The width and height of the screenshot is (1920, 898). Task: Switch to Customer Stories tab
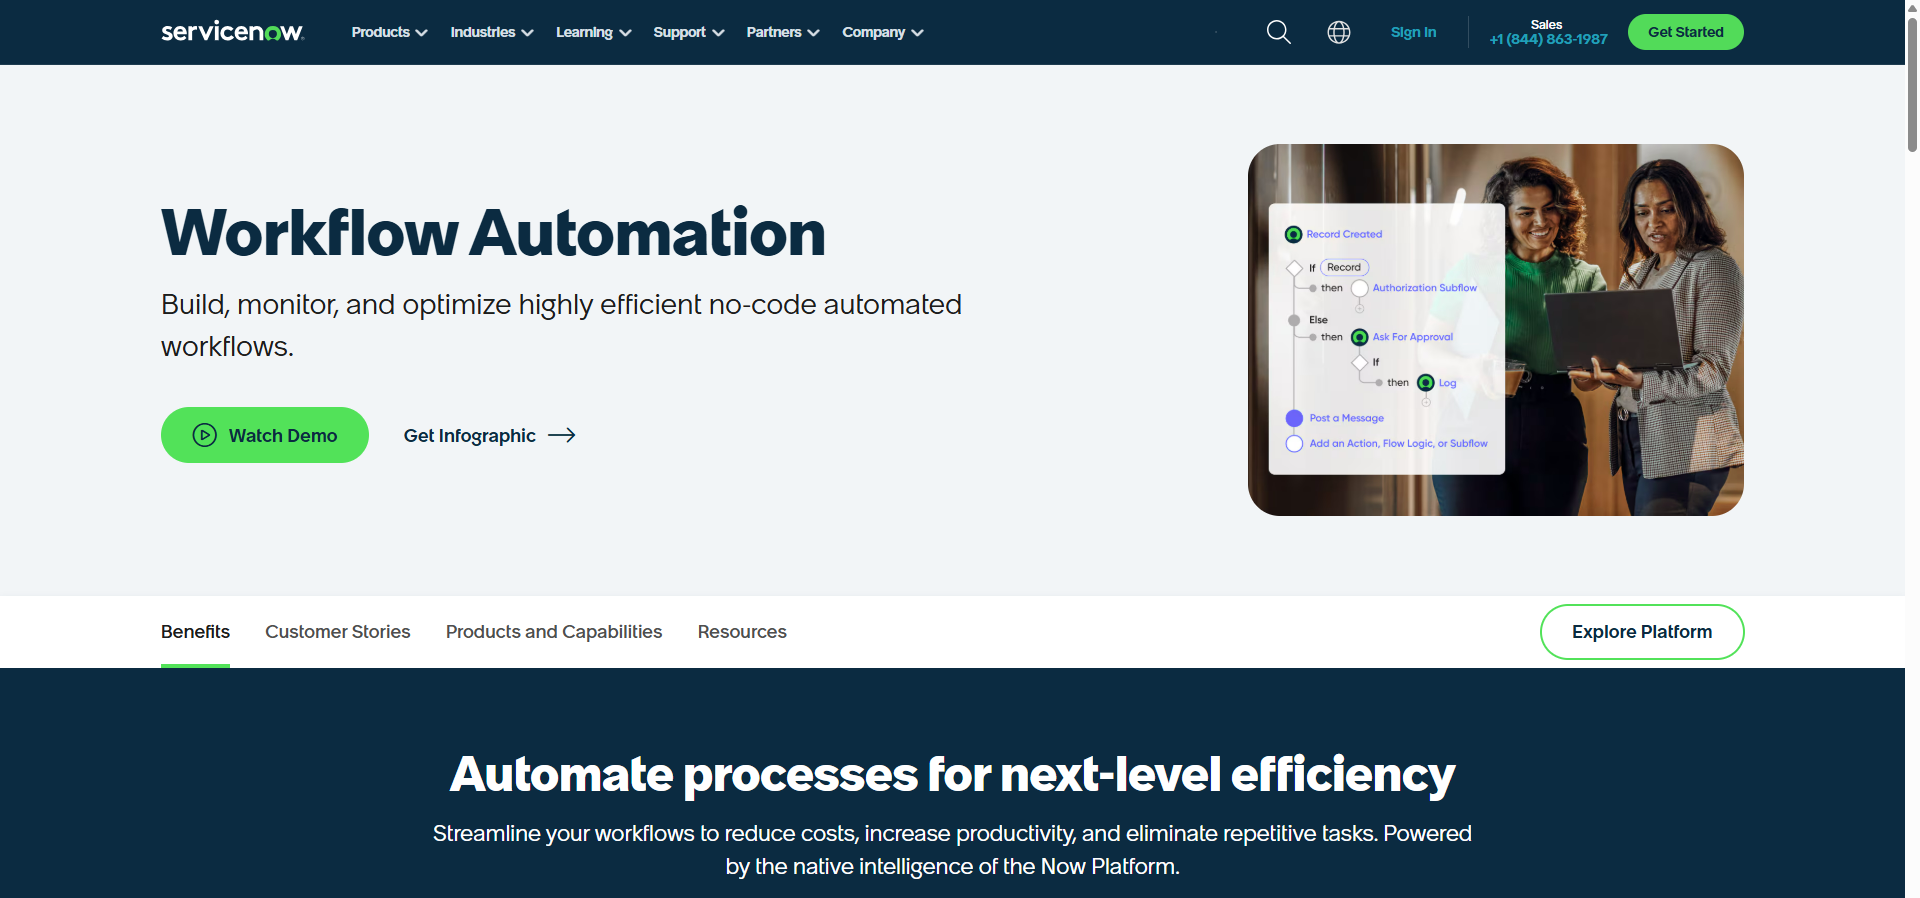click(338, 632)
